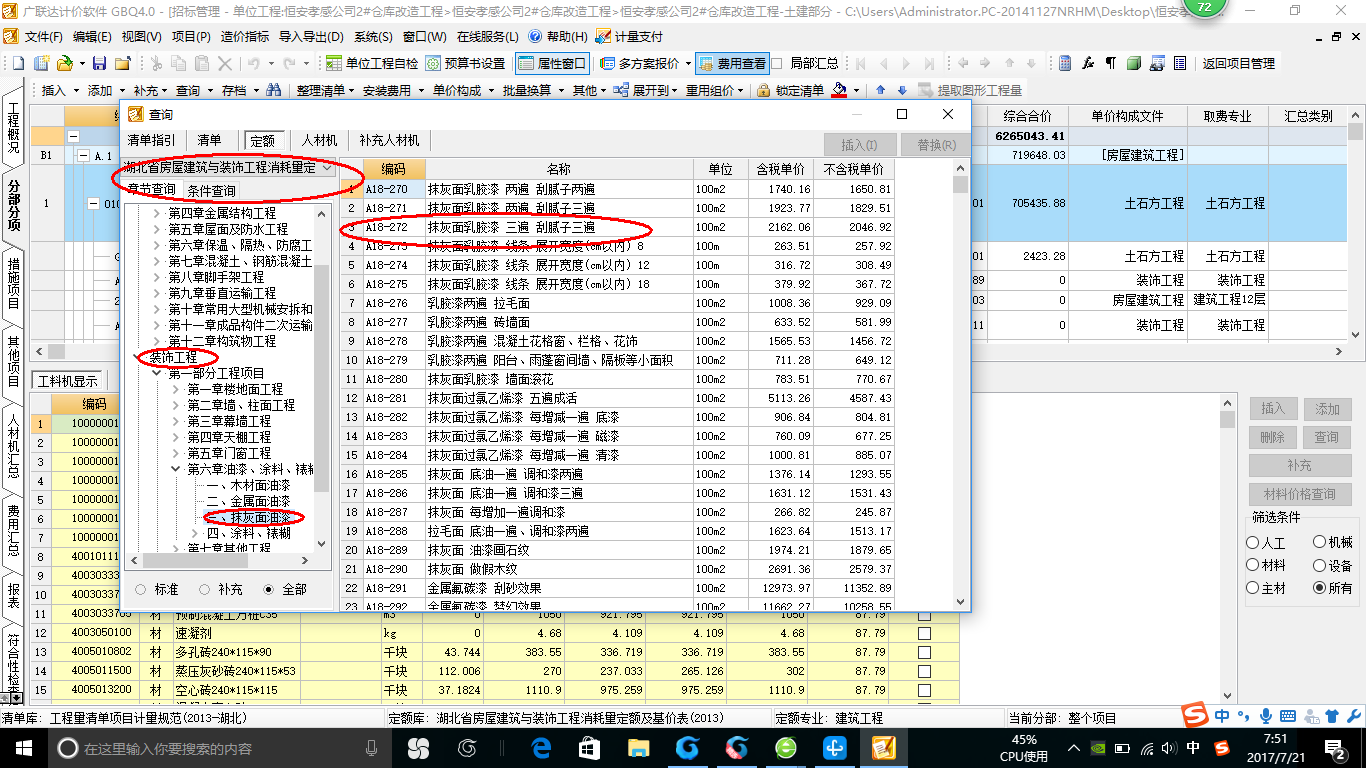Click the blue move-up arrow icon
1366x768 pixels.
(x=881, y=90)
